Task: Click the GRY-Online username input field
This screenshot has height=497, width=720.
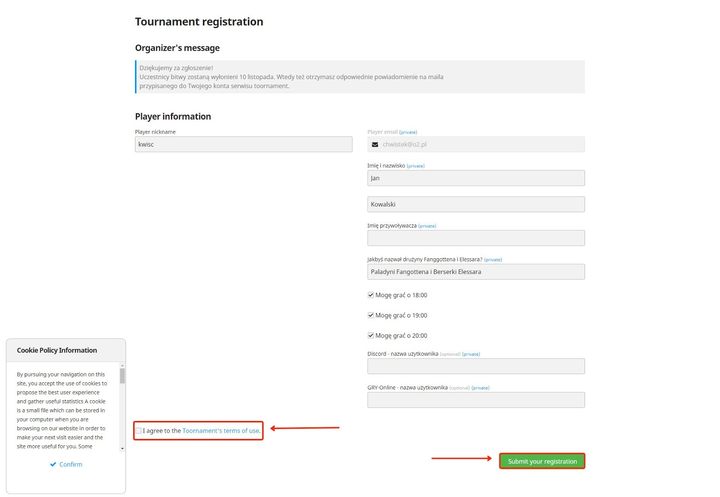Action: 476,400
